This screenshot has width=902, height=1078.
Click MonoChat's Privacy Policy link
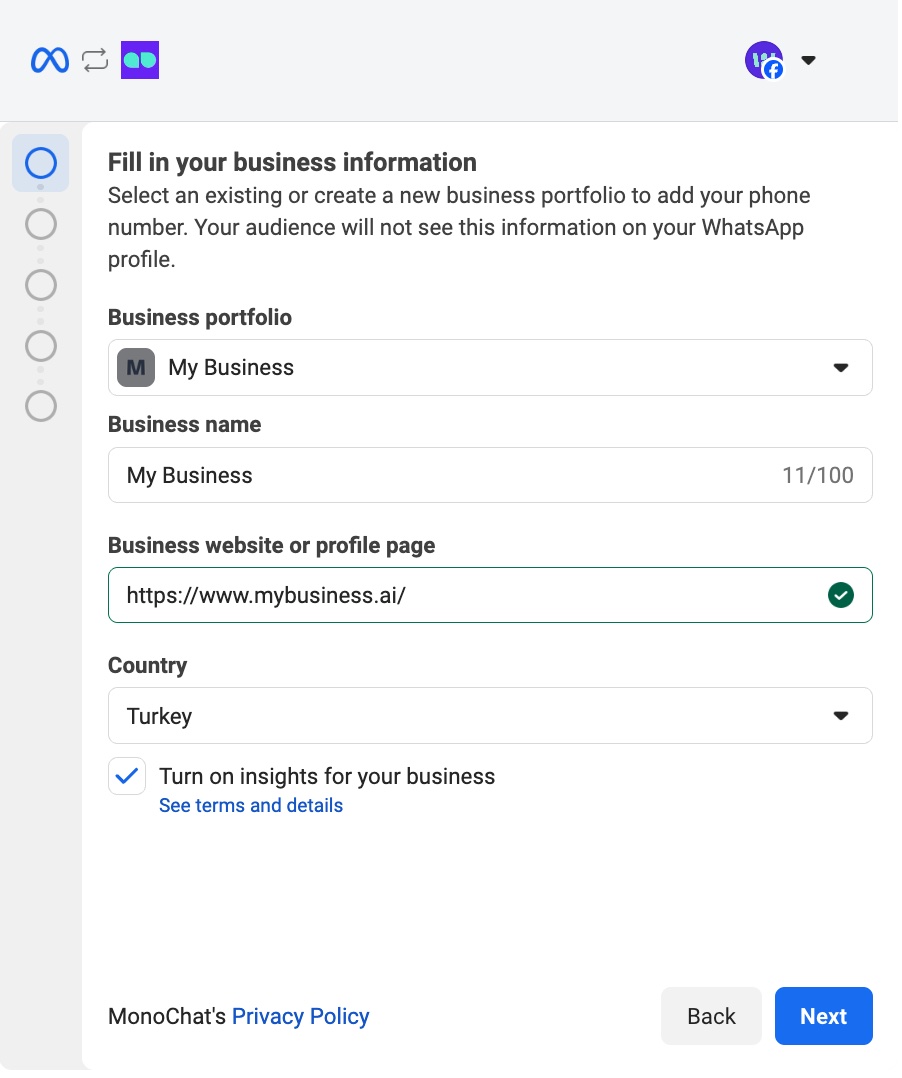click(301, 1016)
